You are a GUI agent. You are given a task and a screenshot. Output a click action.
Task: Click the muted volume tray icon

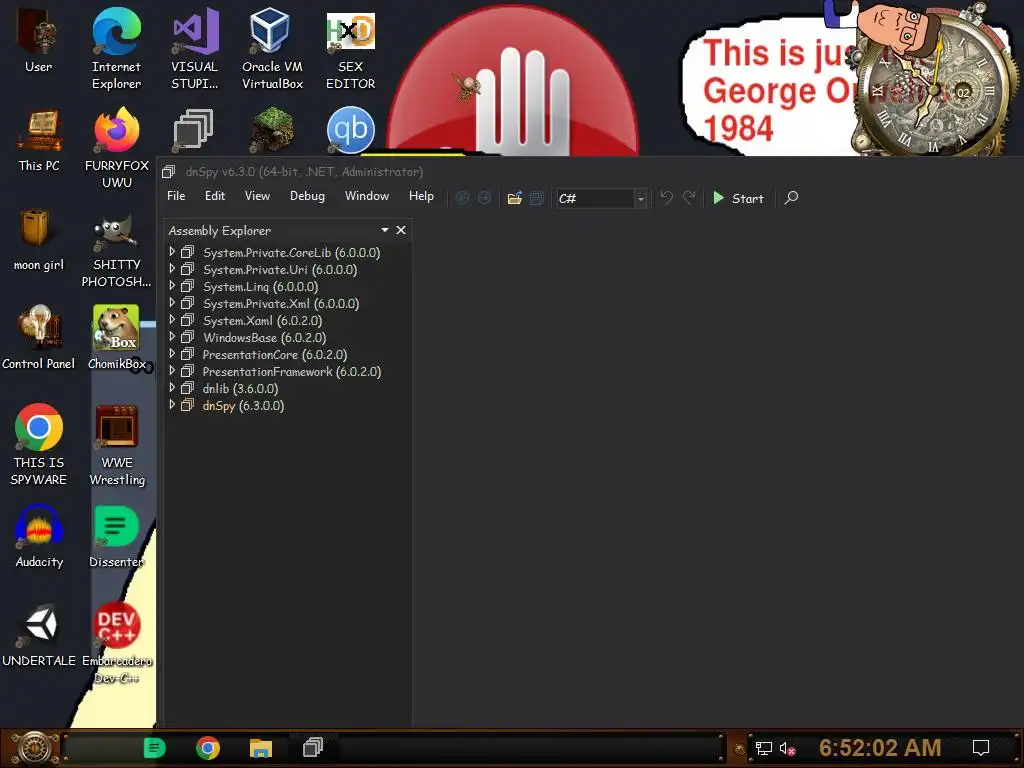click(787, 748)
